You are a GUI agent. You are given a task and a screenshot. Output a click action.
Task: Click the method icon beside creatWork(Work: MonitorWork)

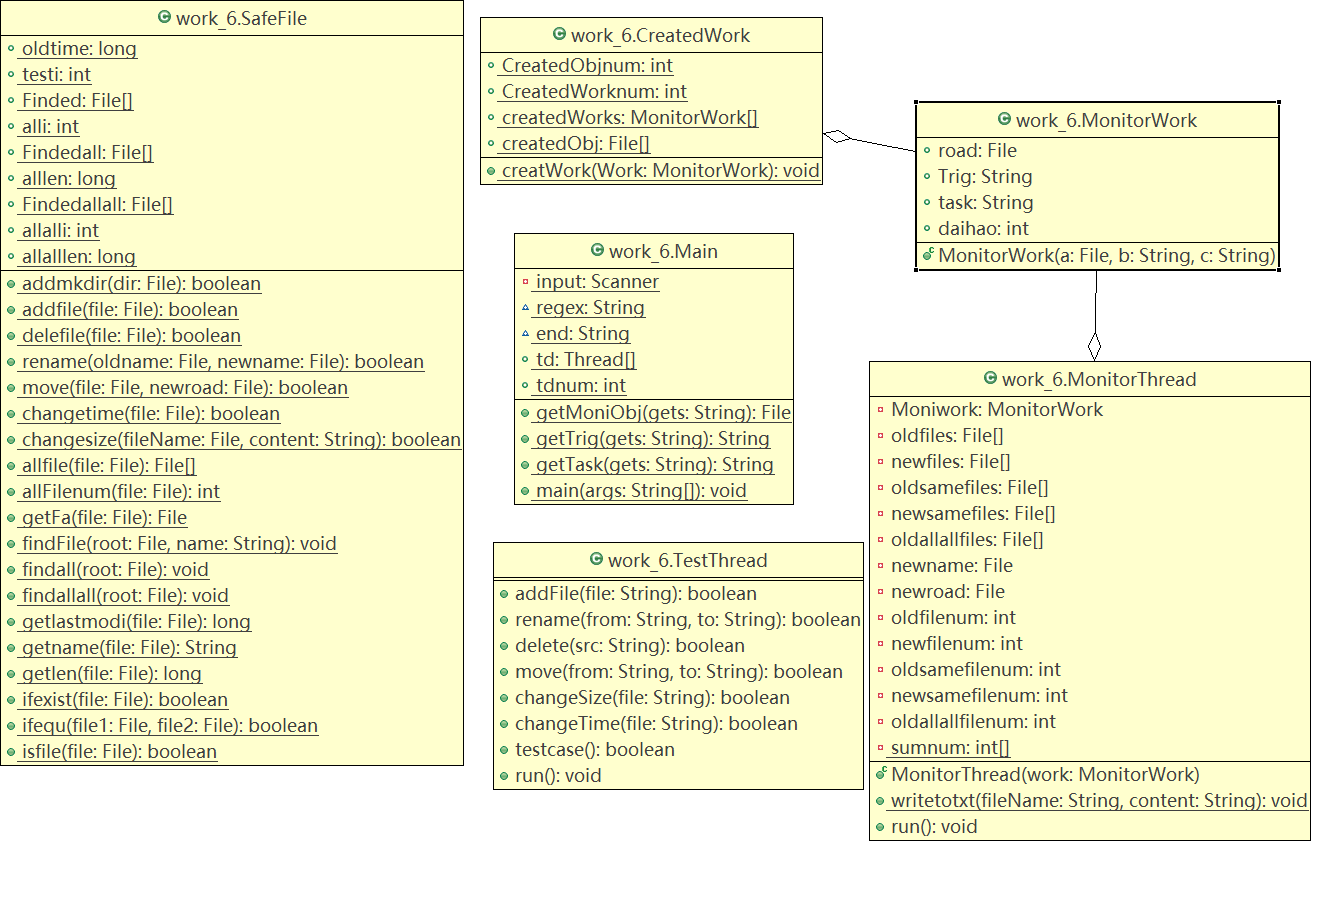pos(491,170)
